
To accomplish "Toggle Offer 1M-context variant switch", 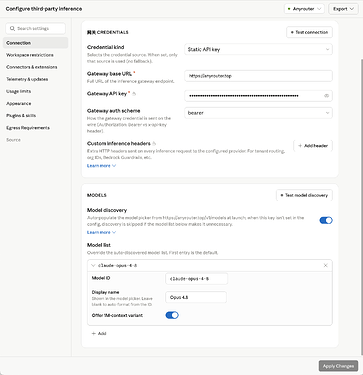I will click(x=172, y=315).
